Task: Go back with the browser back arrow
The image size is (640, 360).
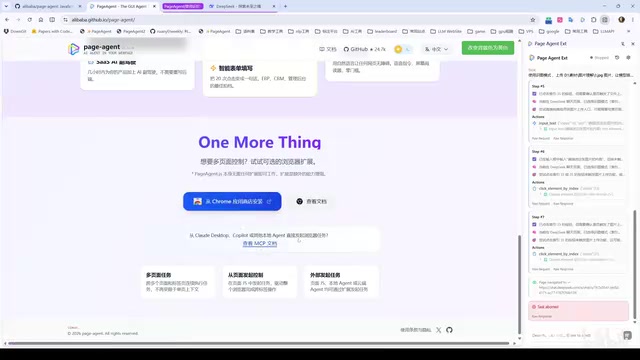Action: point(7,20)
